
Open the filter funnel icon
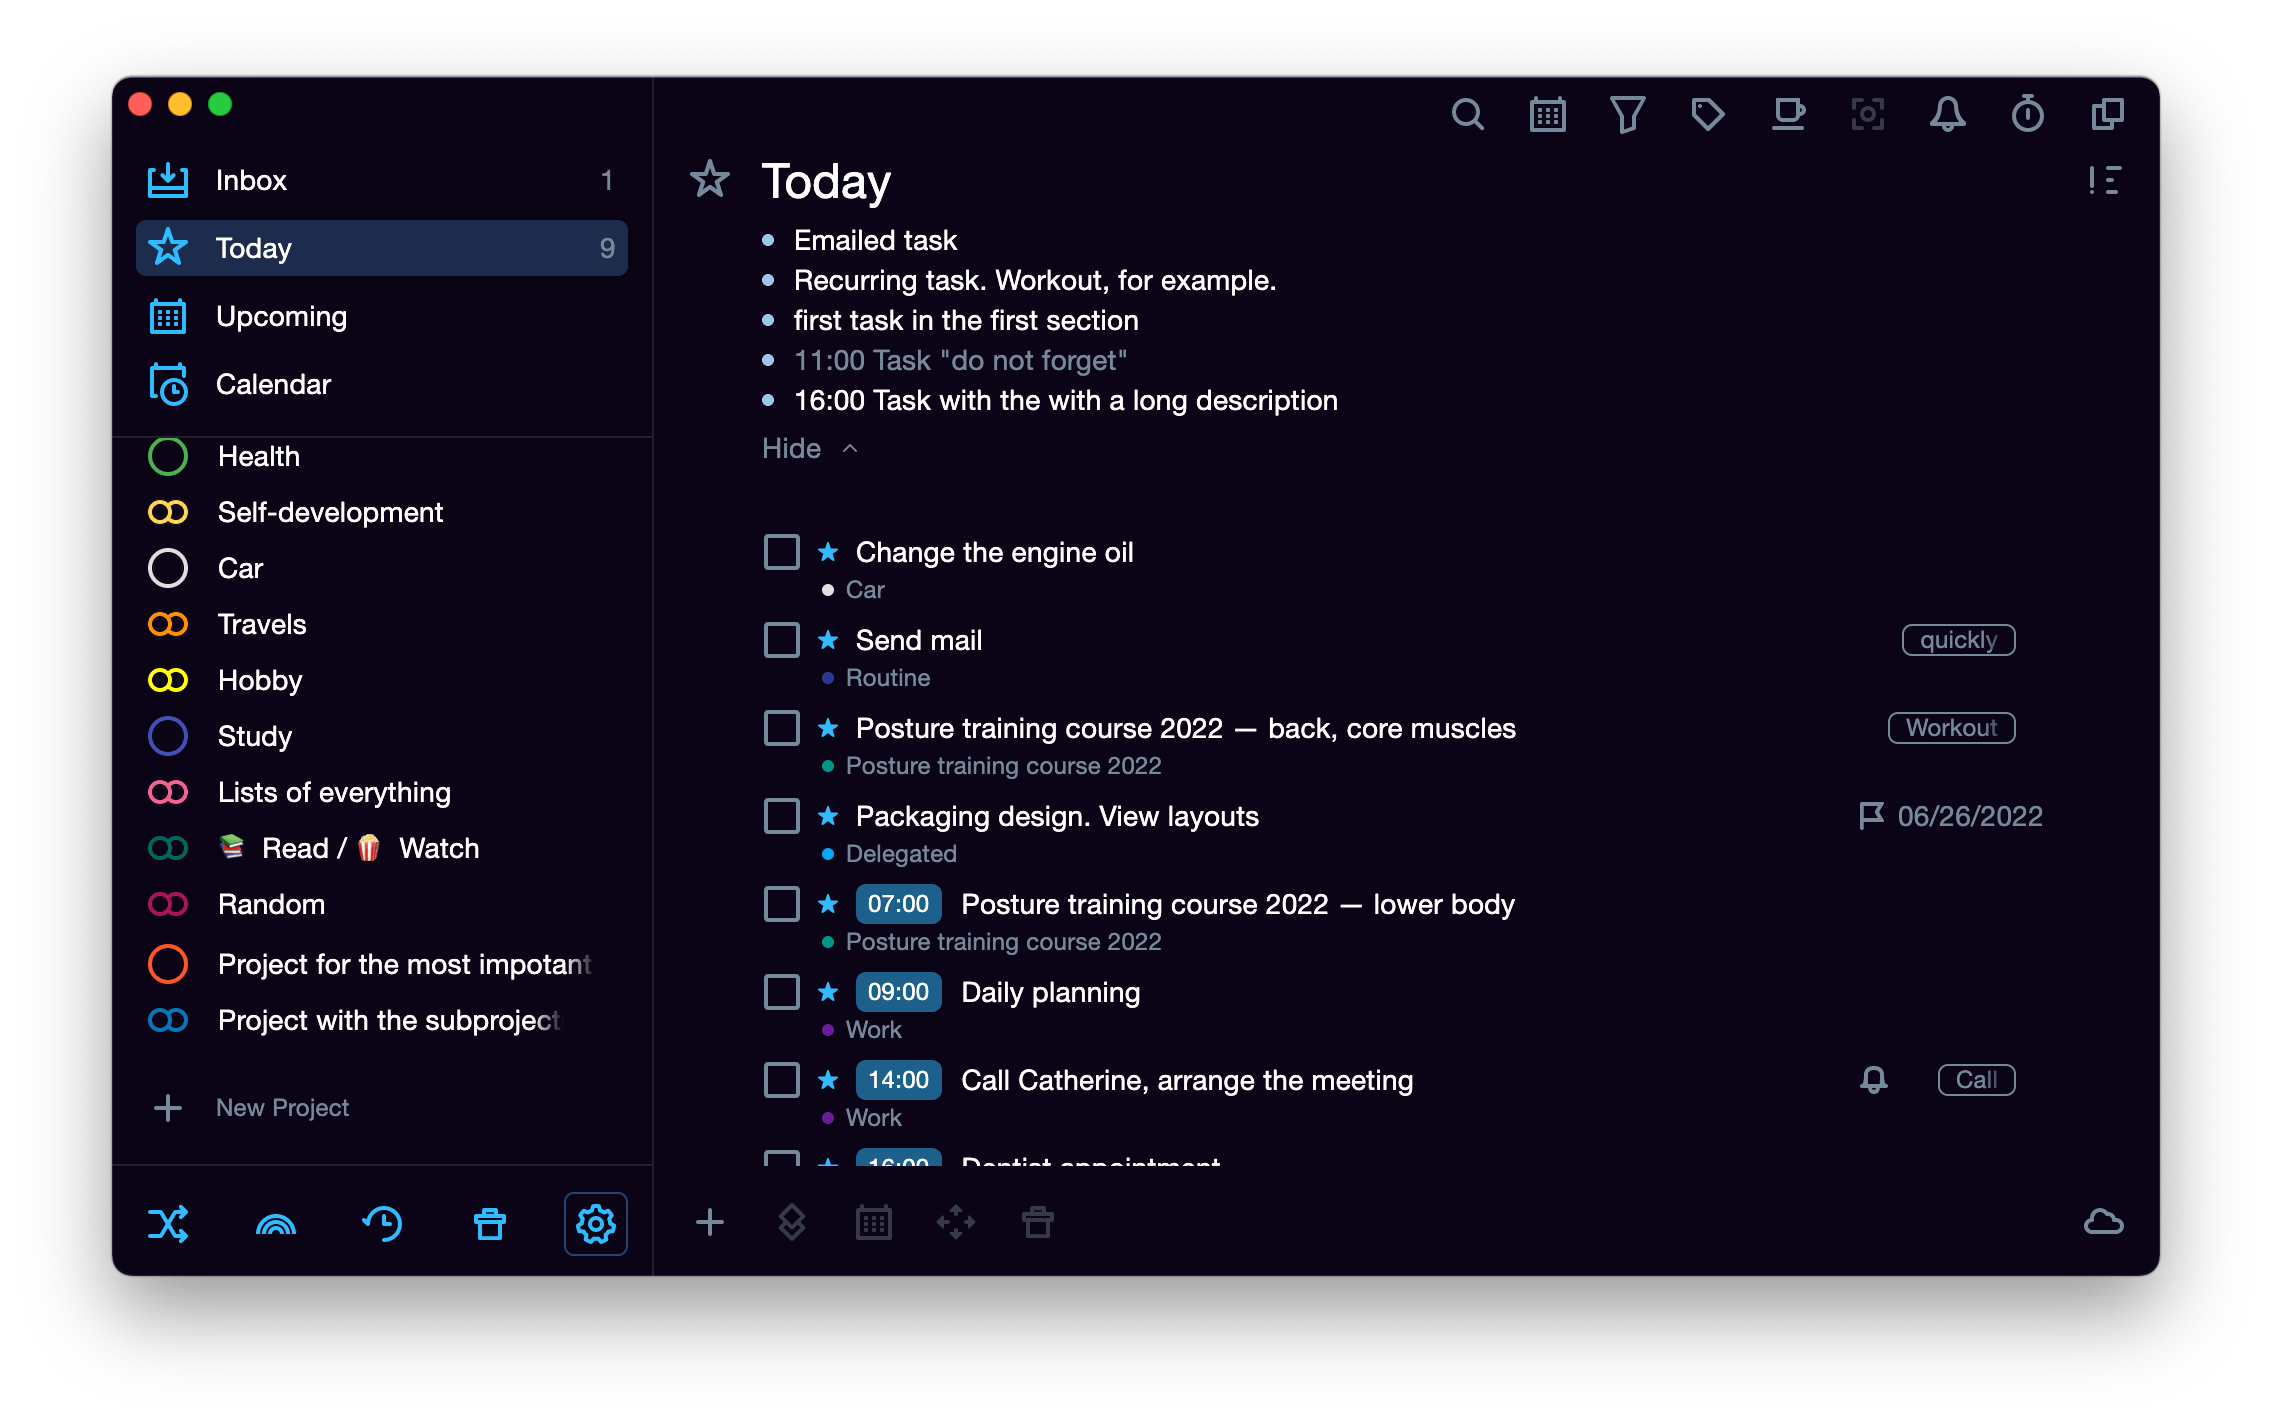[x=1627, y=115]
